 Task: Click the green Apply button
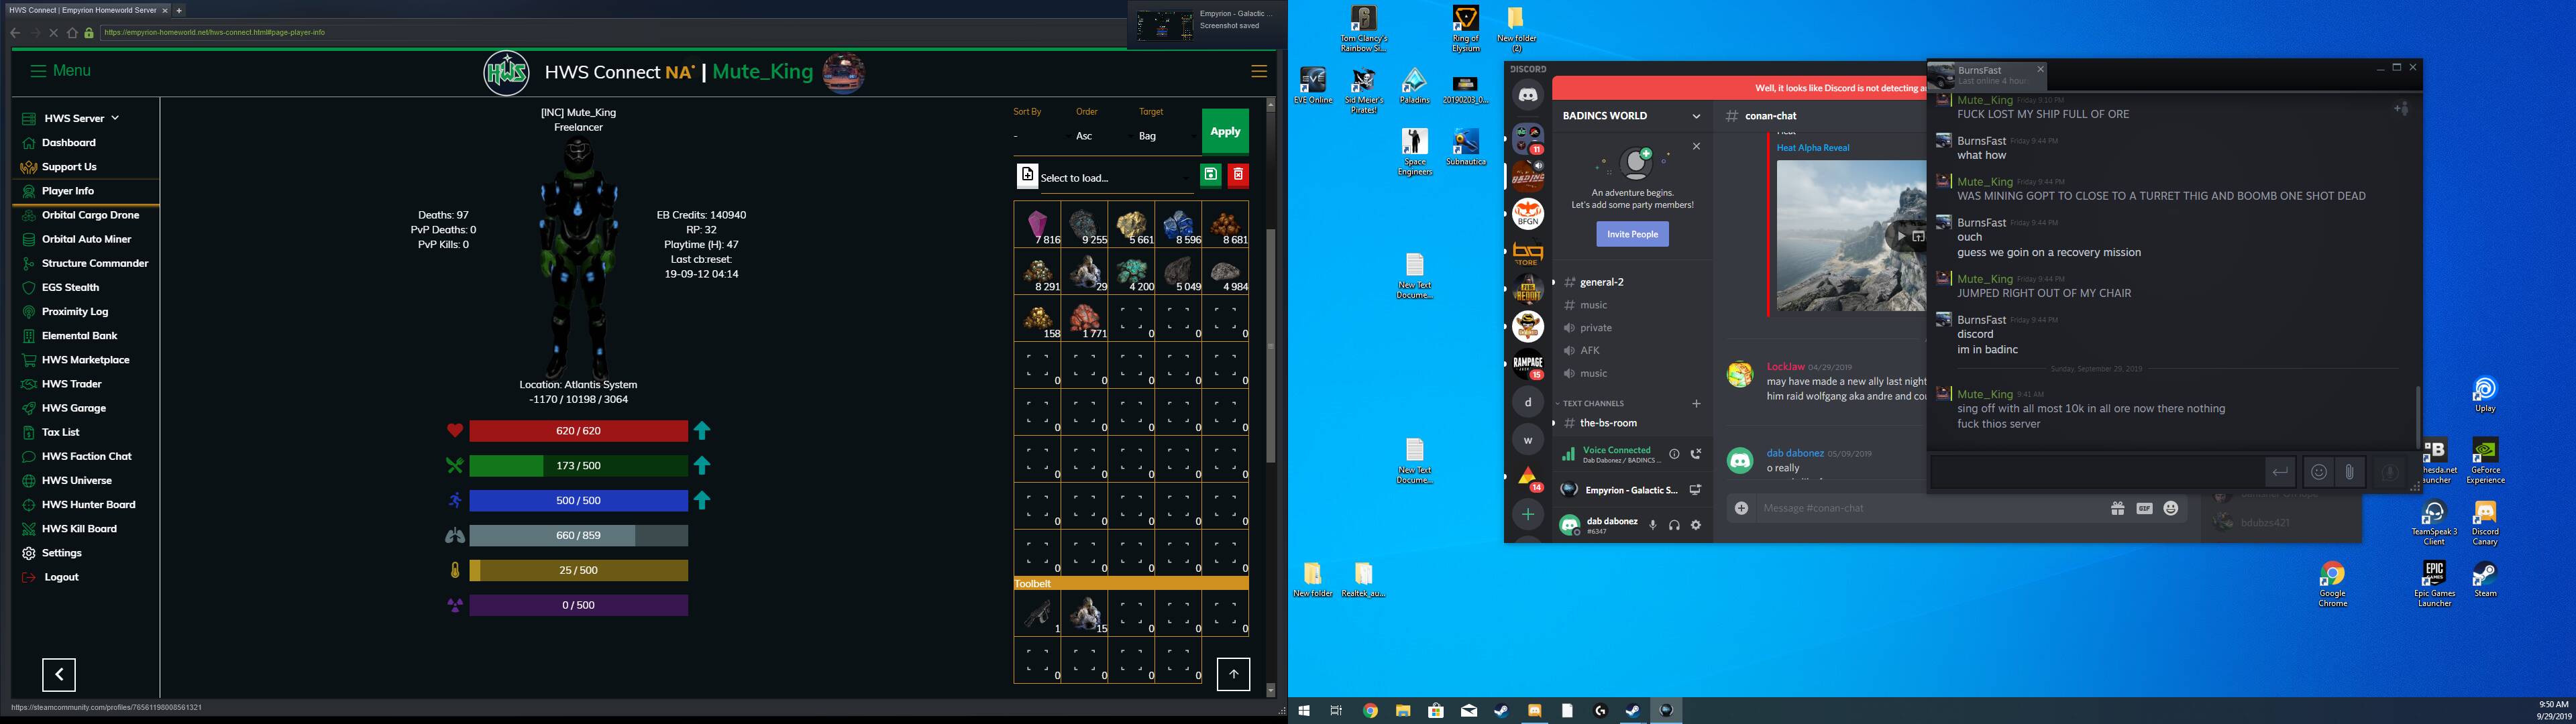tap(1225, 131)
